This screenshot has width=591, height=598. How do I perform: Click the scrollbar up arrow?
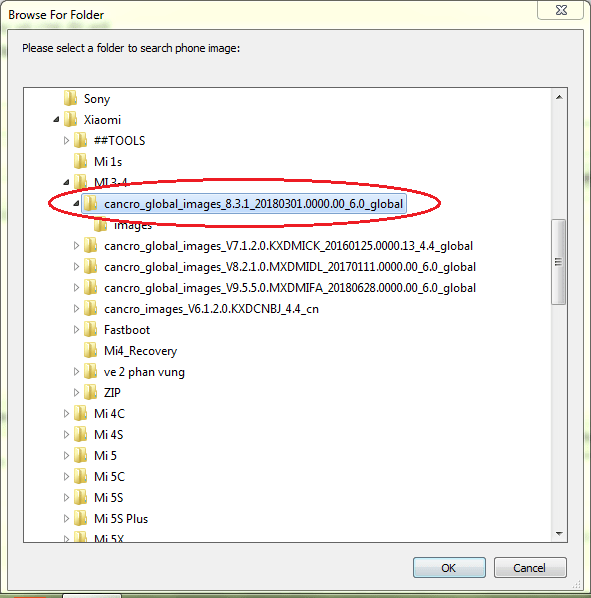pos(559,97)
